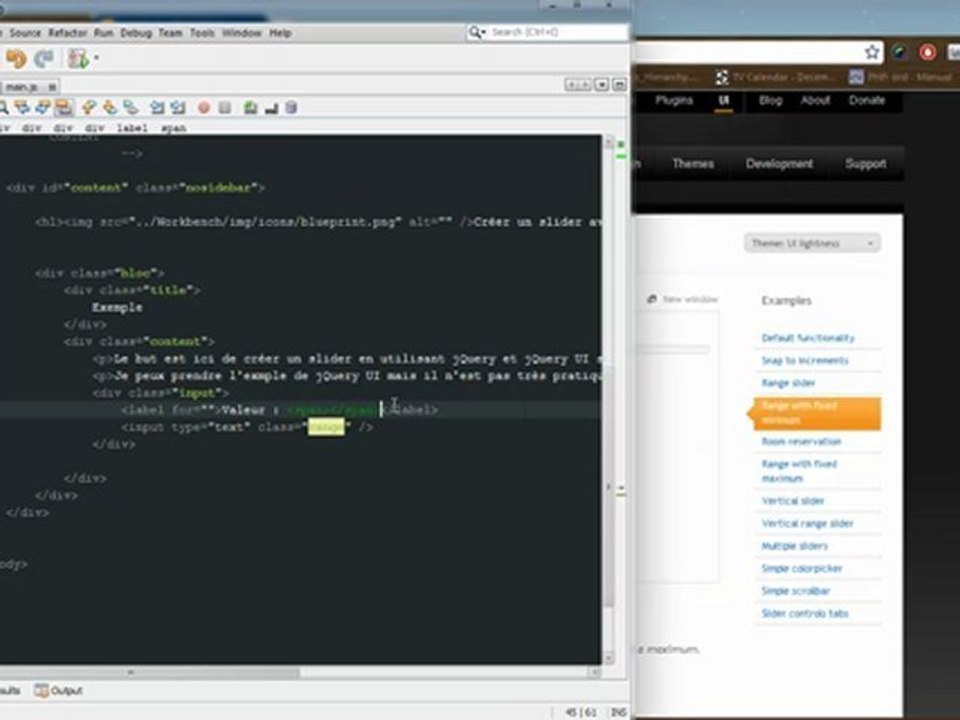Go to previous bookmark icon
Screen dimensions: 960x720
point(89,108)
